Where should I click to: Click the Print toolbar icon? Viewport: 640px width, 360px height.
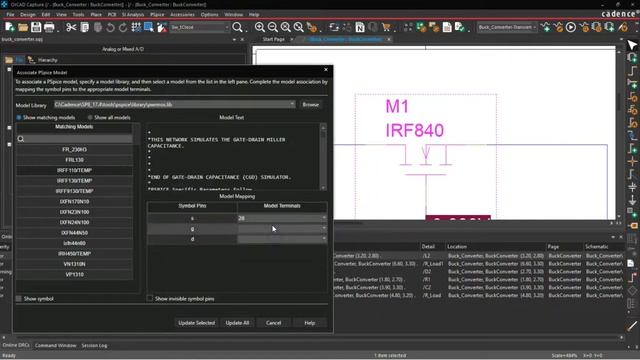tap(49, 27)
